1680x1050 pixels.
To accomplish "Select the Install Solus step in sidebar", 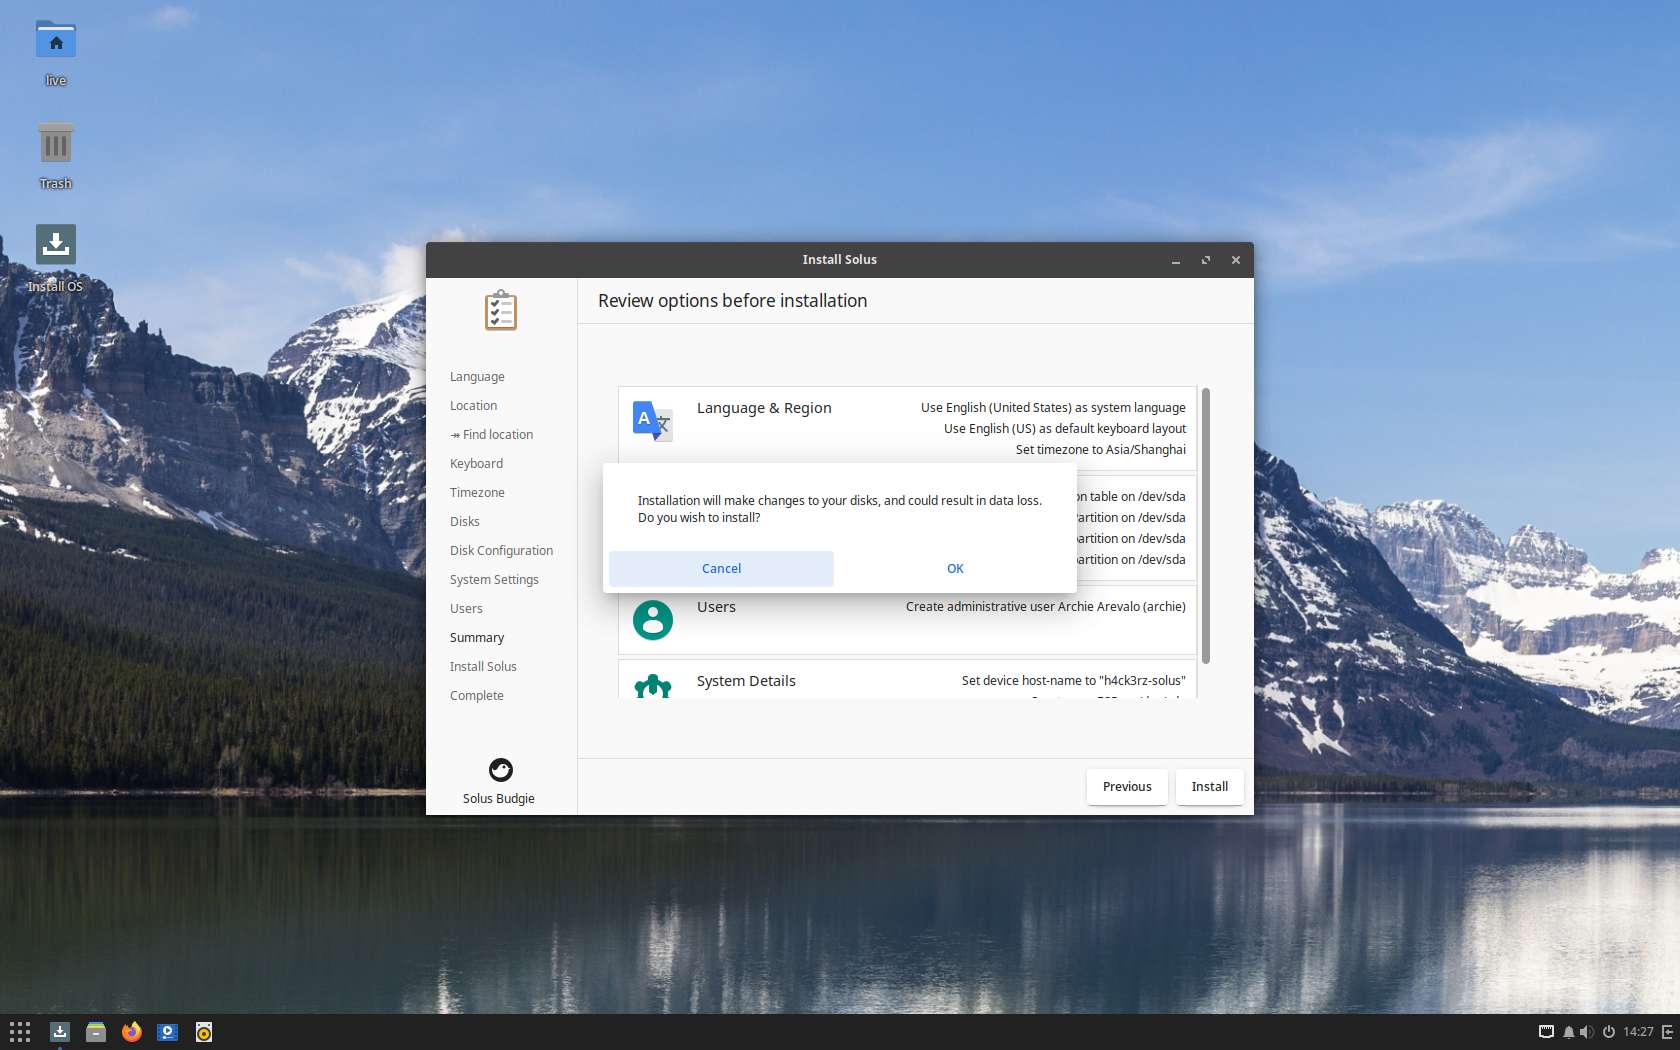I will coord(483,667).
